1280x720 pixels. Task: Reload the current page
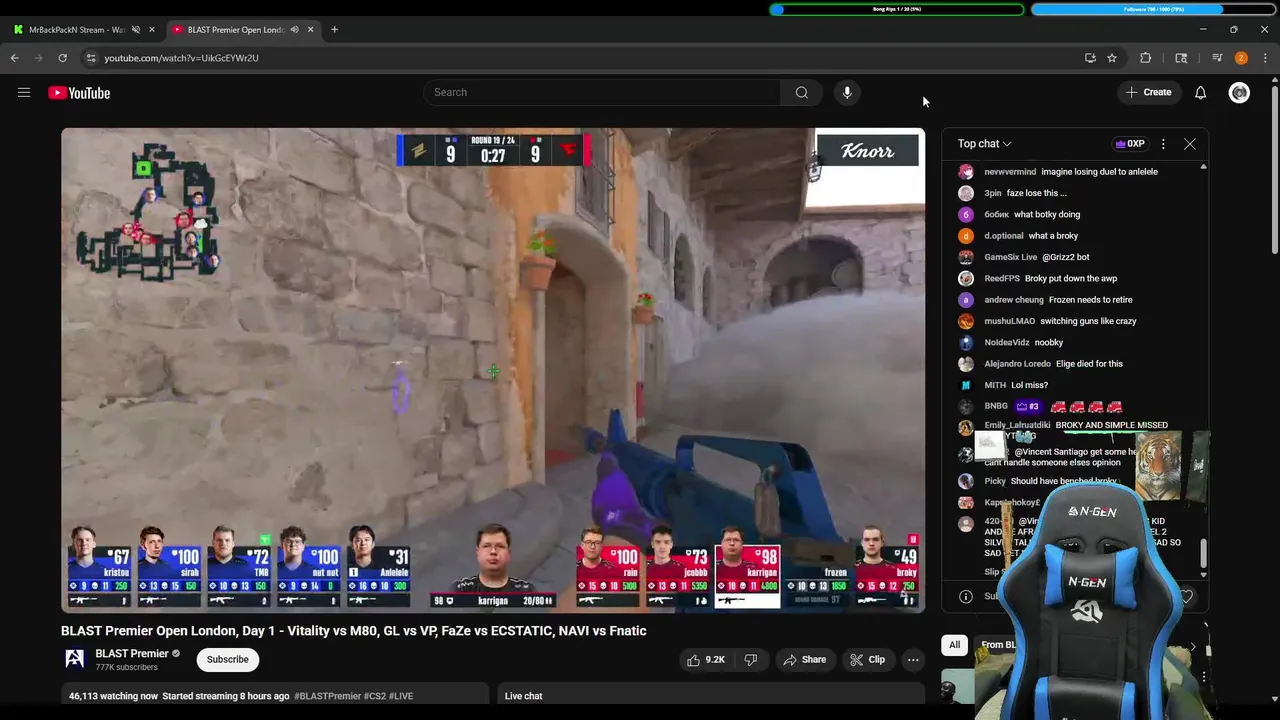click(x=62, y=58)
